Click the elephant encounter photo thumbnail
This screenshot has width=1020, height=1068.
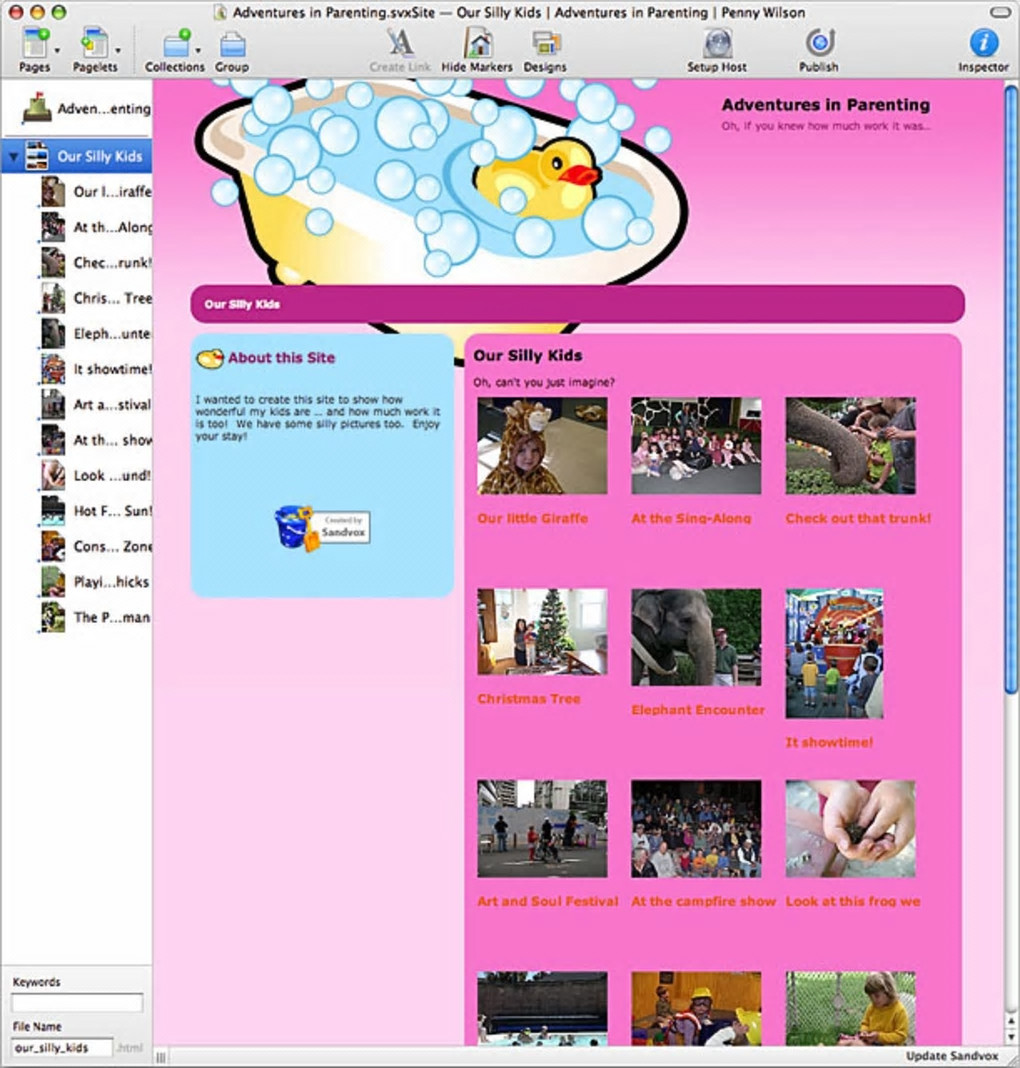(x=696, y=637)
